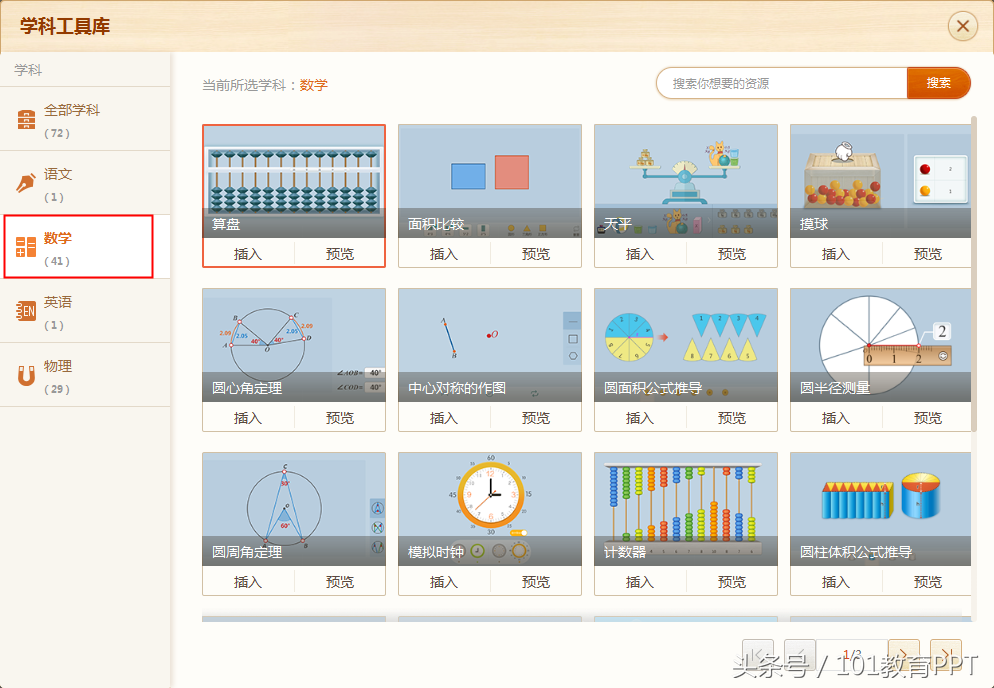Select the 天平 balance scale thumbnail
994x688 pixels.
(686, 181)
